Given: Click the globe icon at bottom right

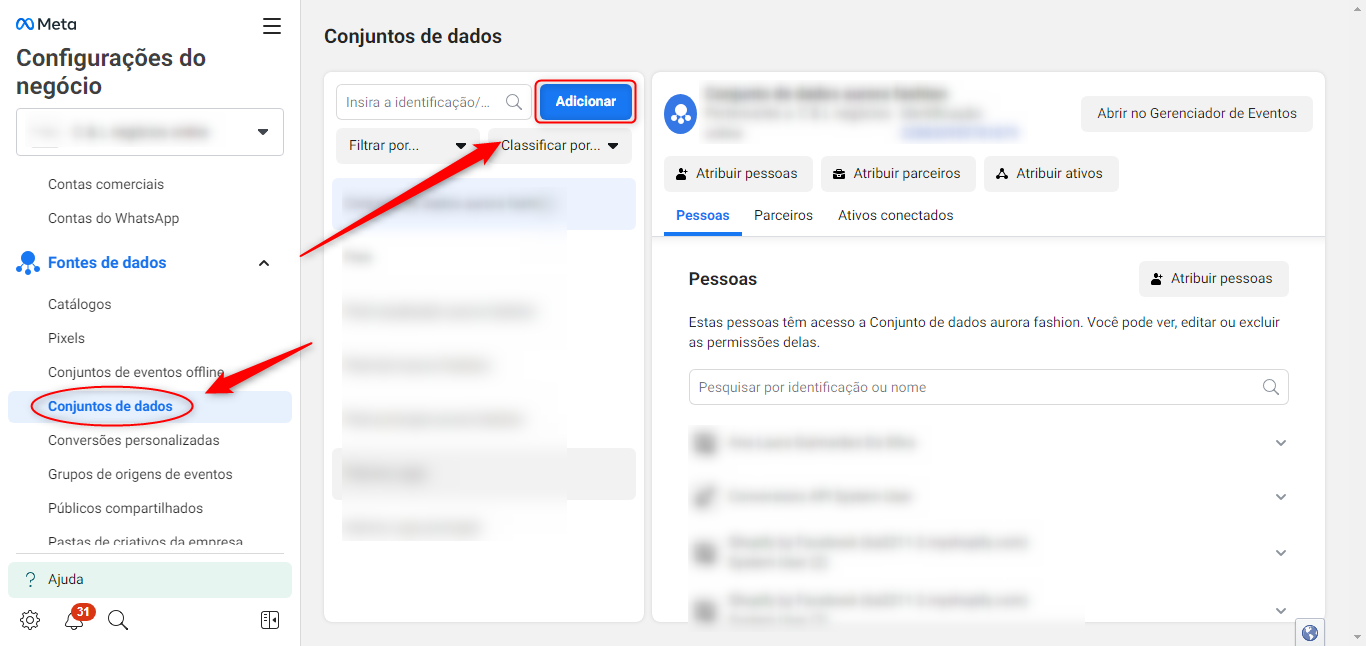Looking at the screenshot, I should click(1310, 632).
